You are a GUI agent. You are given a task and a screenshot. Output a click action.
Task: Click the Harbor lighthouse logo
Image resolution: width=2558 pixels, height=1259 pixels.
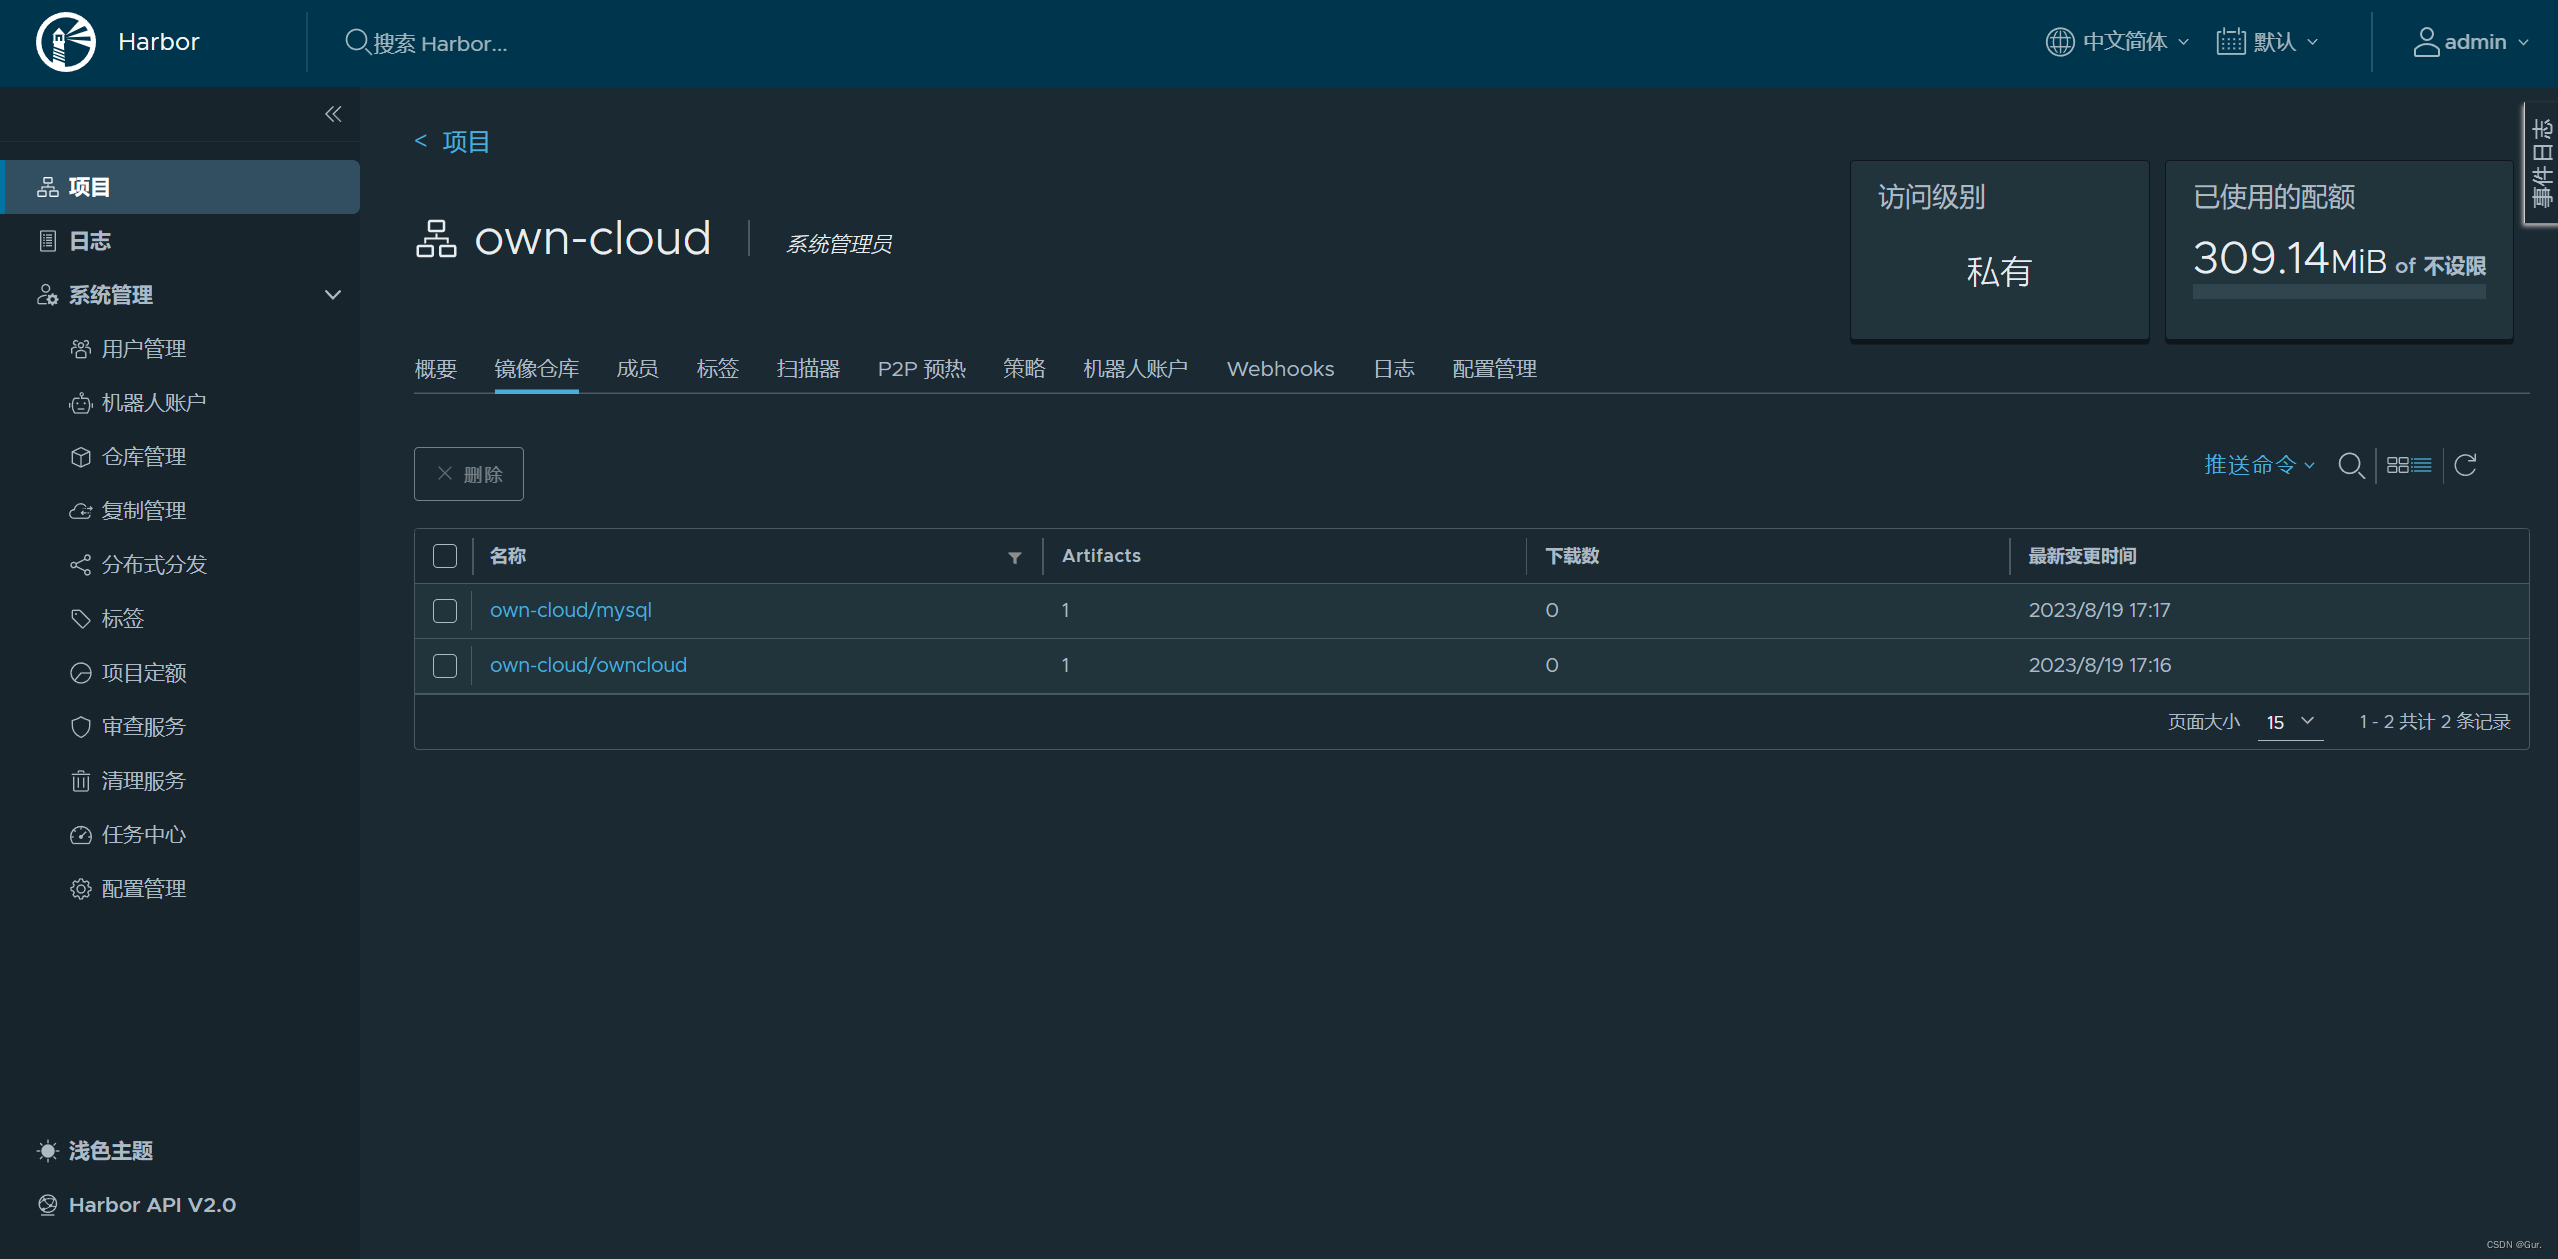(x=66, y=42)
